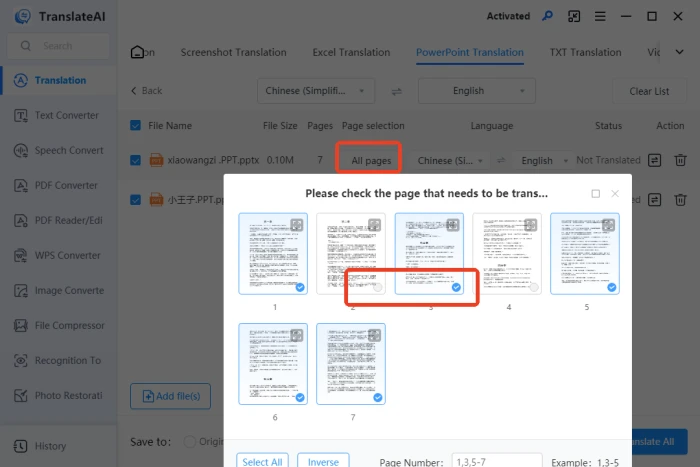Image resolution: width=700 pixels, height=467 pixels.
Task: Click the Page Number input field
Action: pos(496,461)
